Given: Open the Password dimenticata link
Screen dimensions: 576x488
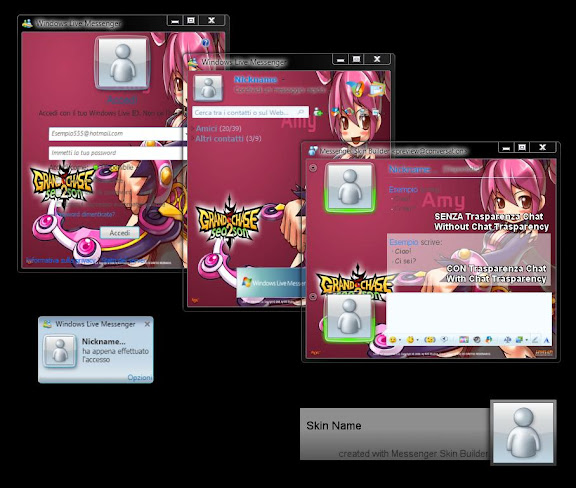Looking at the screenshot, I should pos(86,214).
